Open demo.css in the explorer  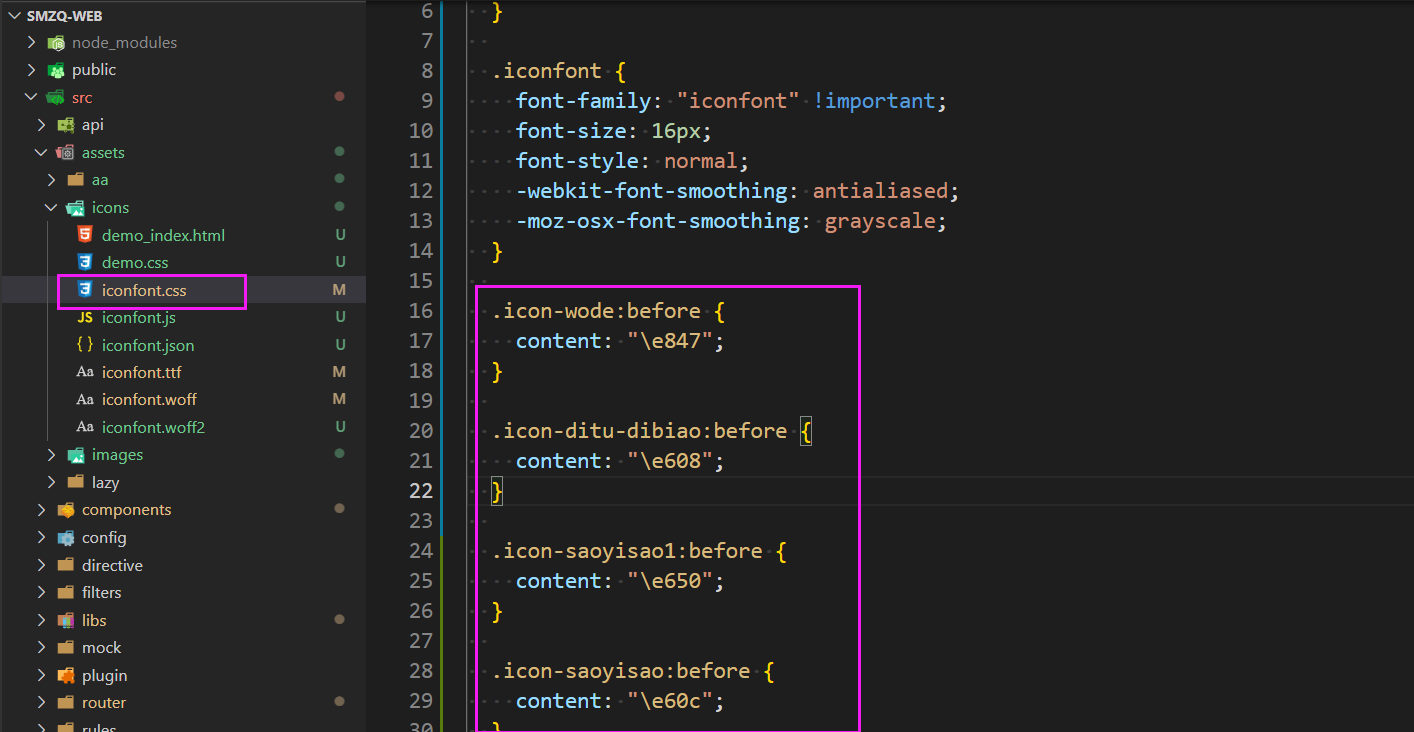135,263
